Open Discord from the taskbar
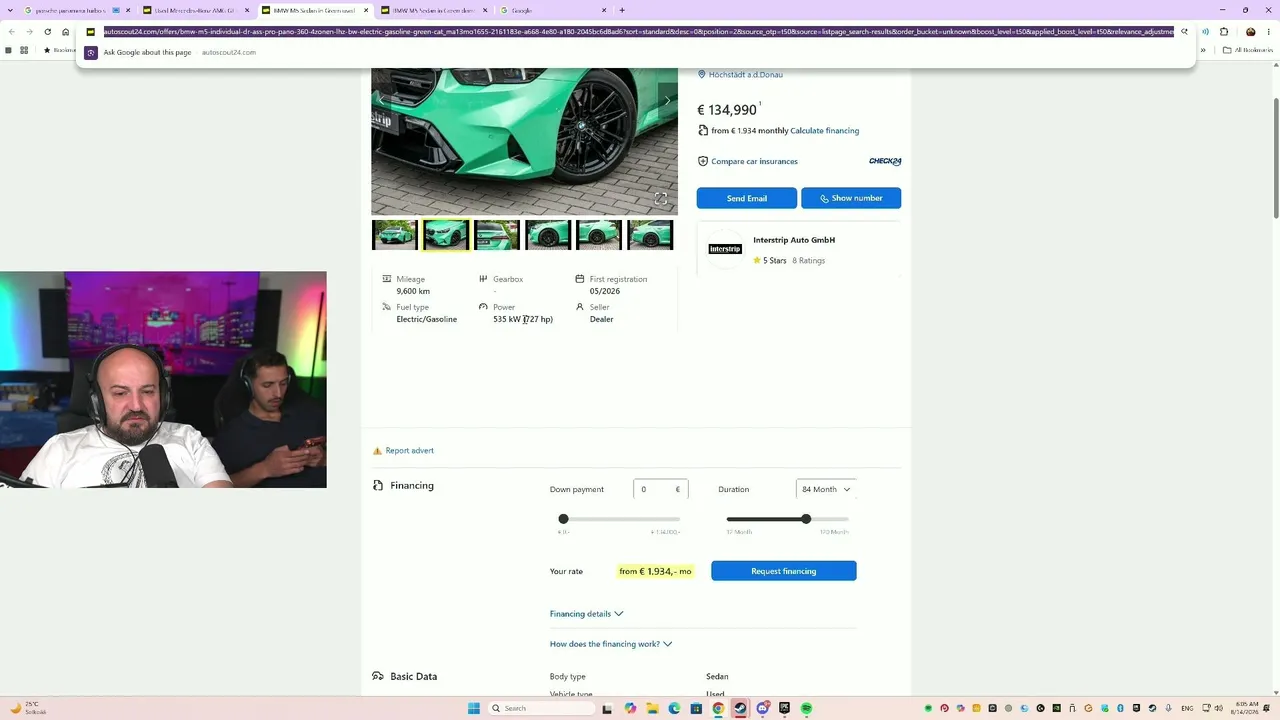The image size is (1280, 720). (762, 708)
